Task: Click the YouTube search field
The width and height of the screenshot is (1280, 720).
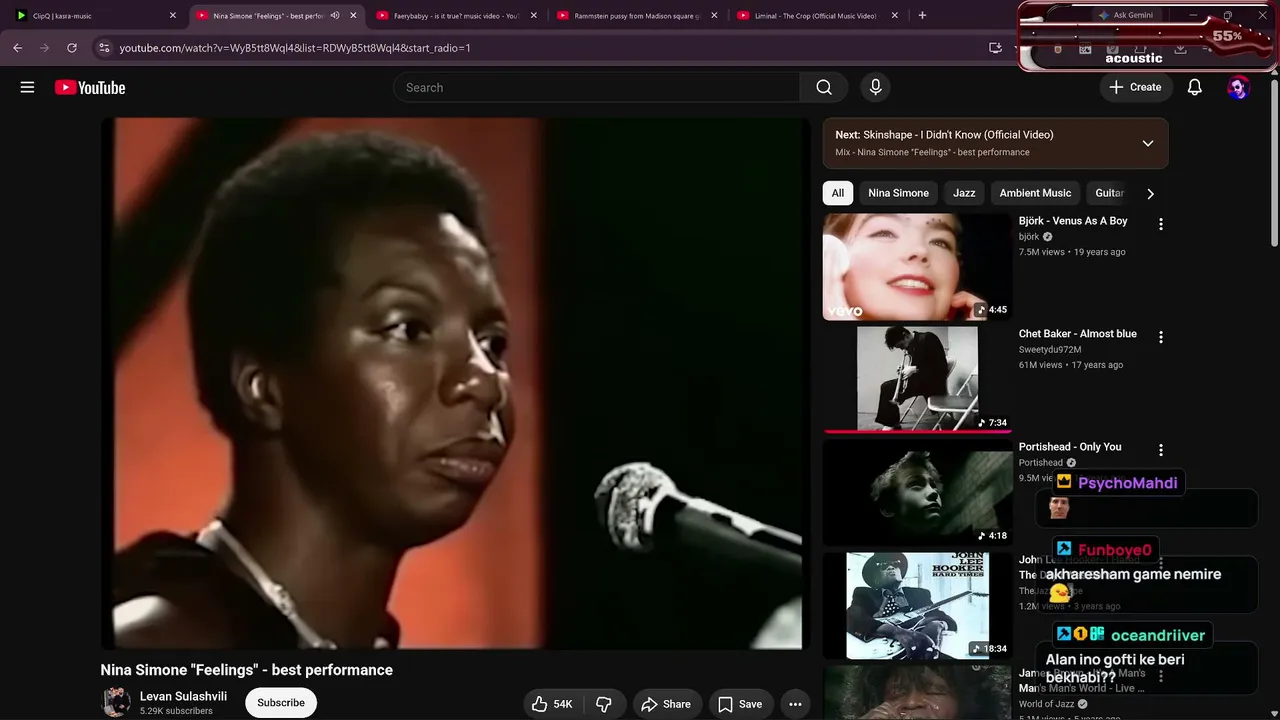Action: pos(597,87)
